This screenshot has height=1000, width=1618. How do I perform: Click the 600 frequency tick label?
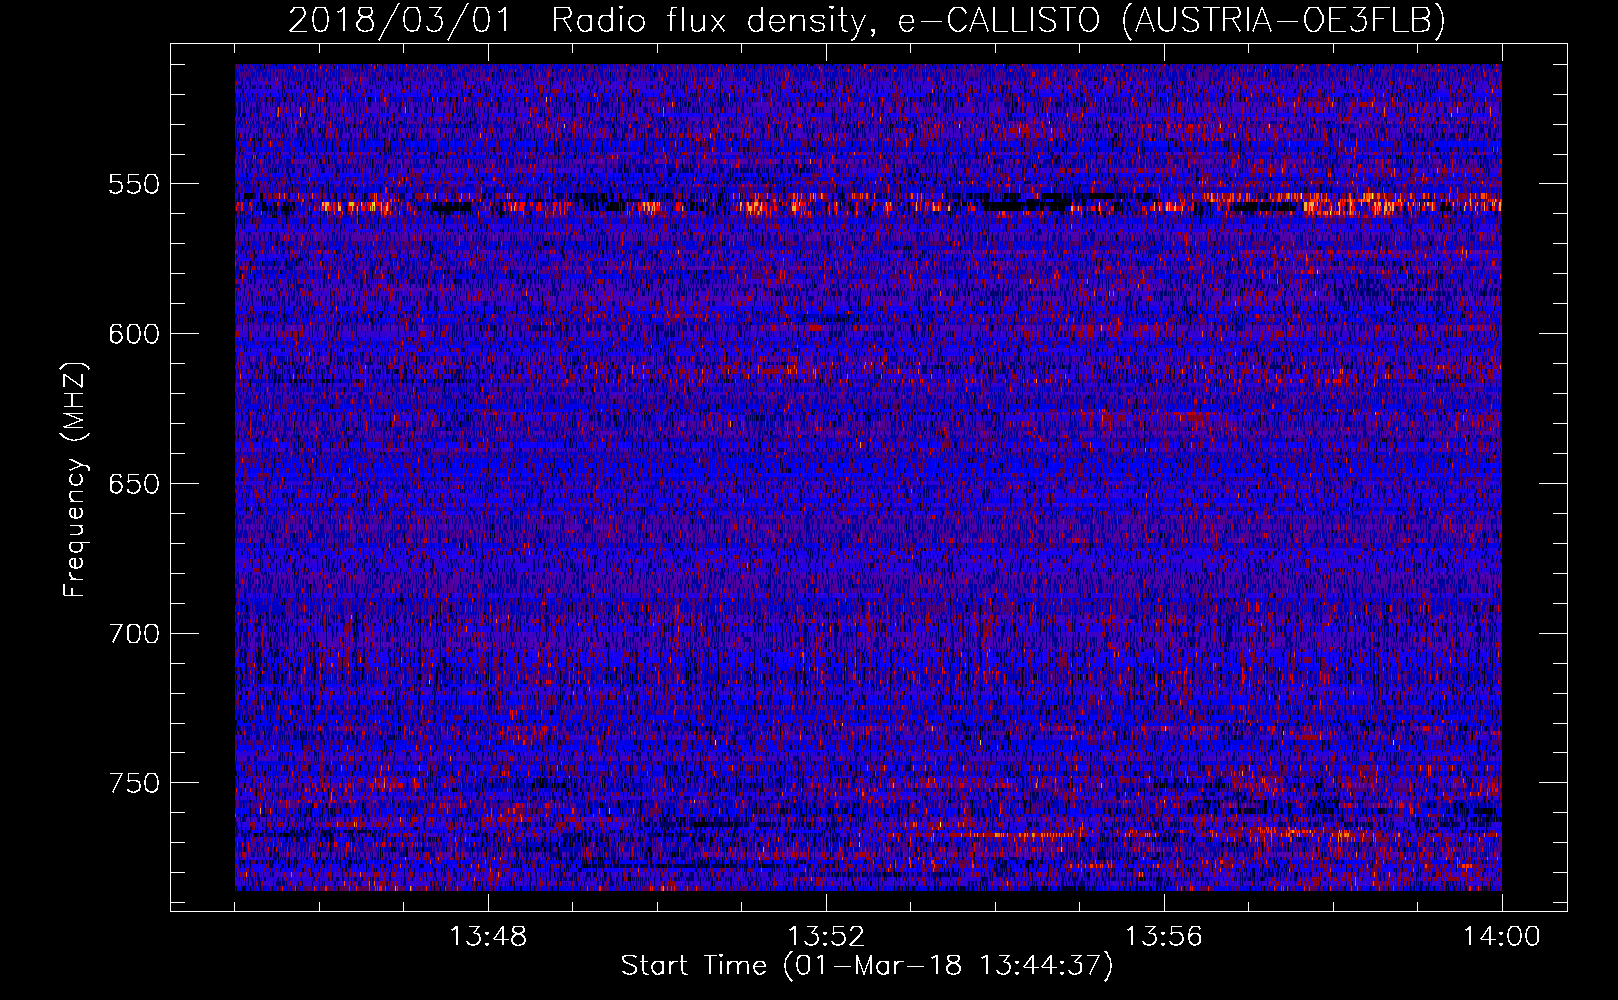(x=134, y=334)
